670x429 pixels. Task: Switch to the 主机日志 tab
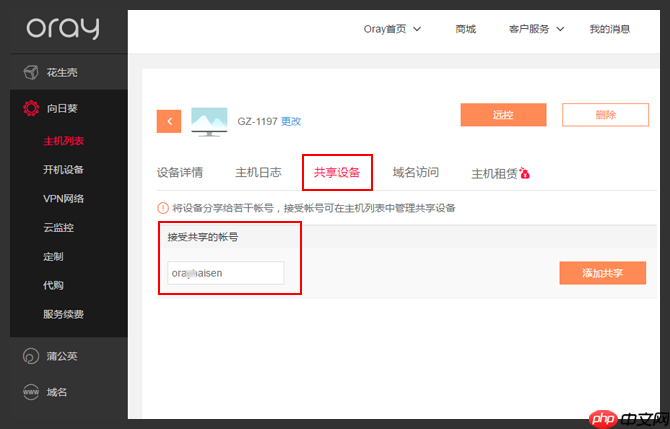(x=259, y=173)
